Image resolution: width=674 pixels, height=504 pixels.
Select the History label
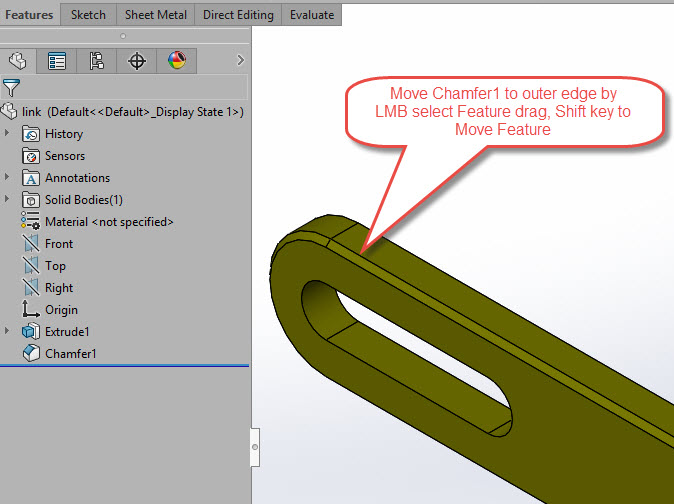click(x=64, y=134)
